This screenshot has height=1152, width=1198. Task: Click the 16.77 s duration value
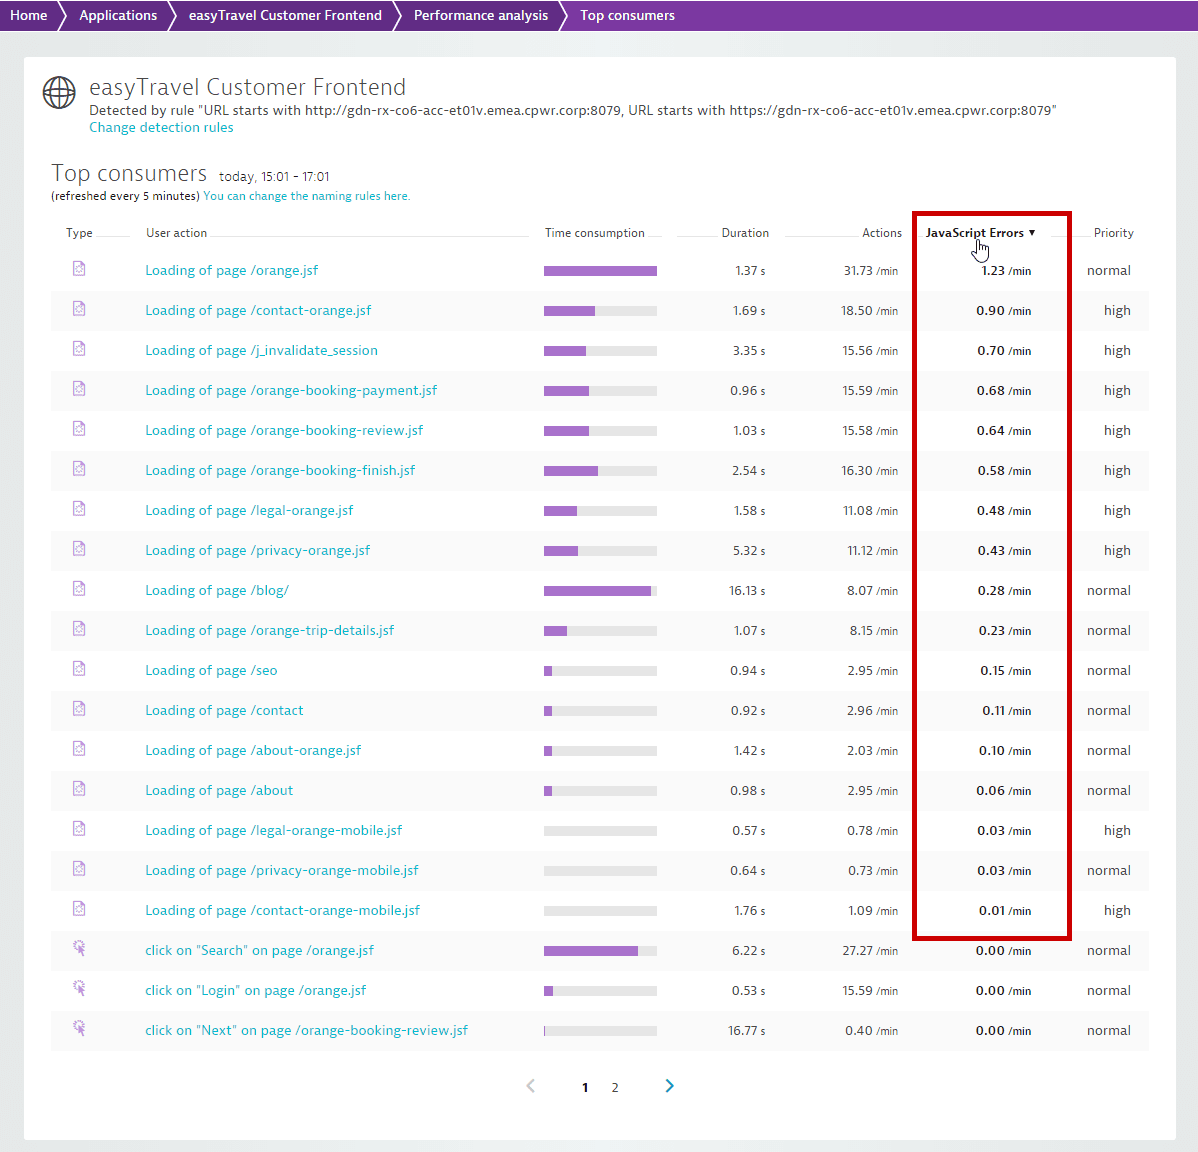pyautogui.click(x=747, y=1031)
